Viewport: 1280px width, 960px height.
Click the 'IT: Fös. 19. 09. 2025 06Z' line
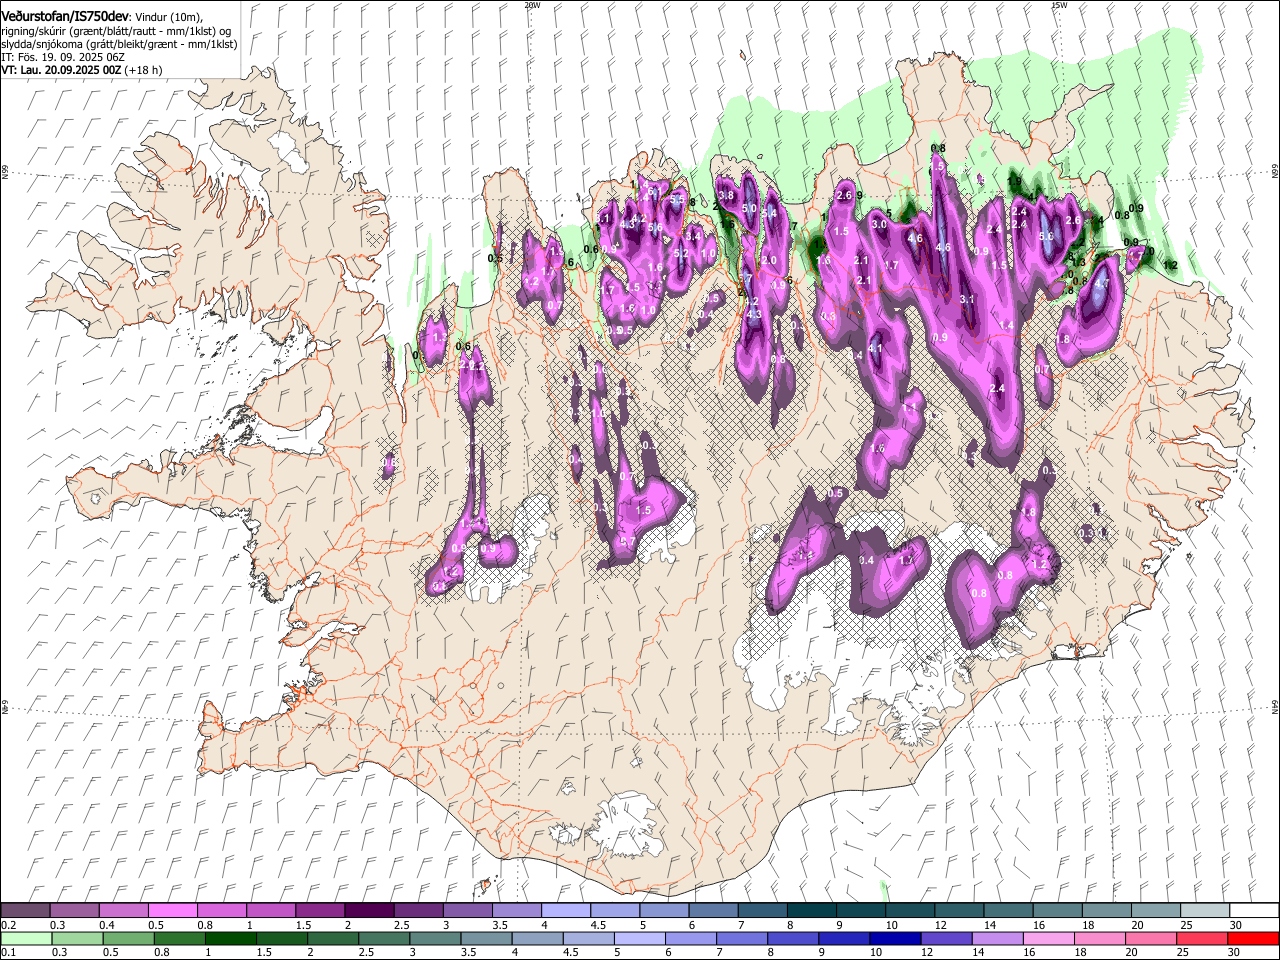click(63, 57)
